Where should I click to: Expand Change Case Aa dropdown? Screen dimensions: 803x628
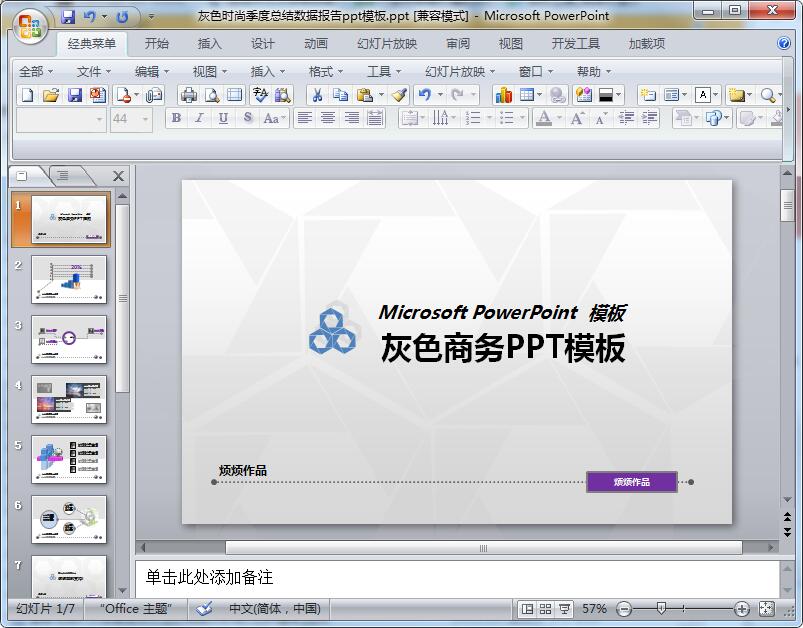(284, 119)
